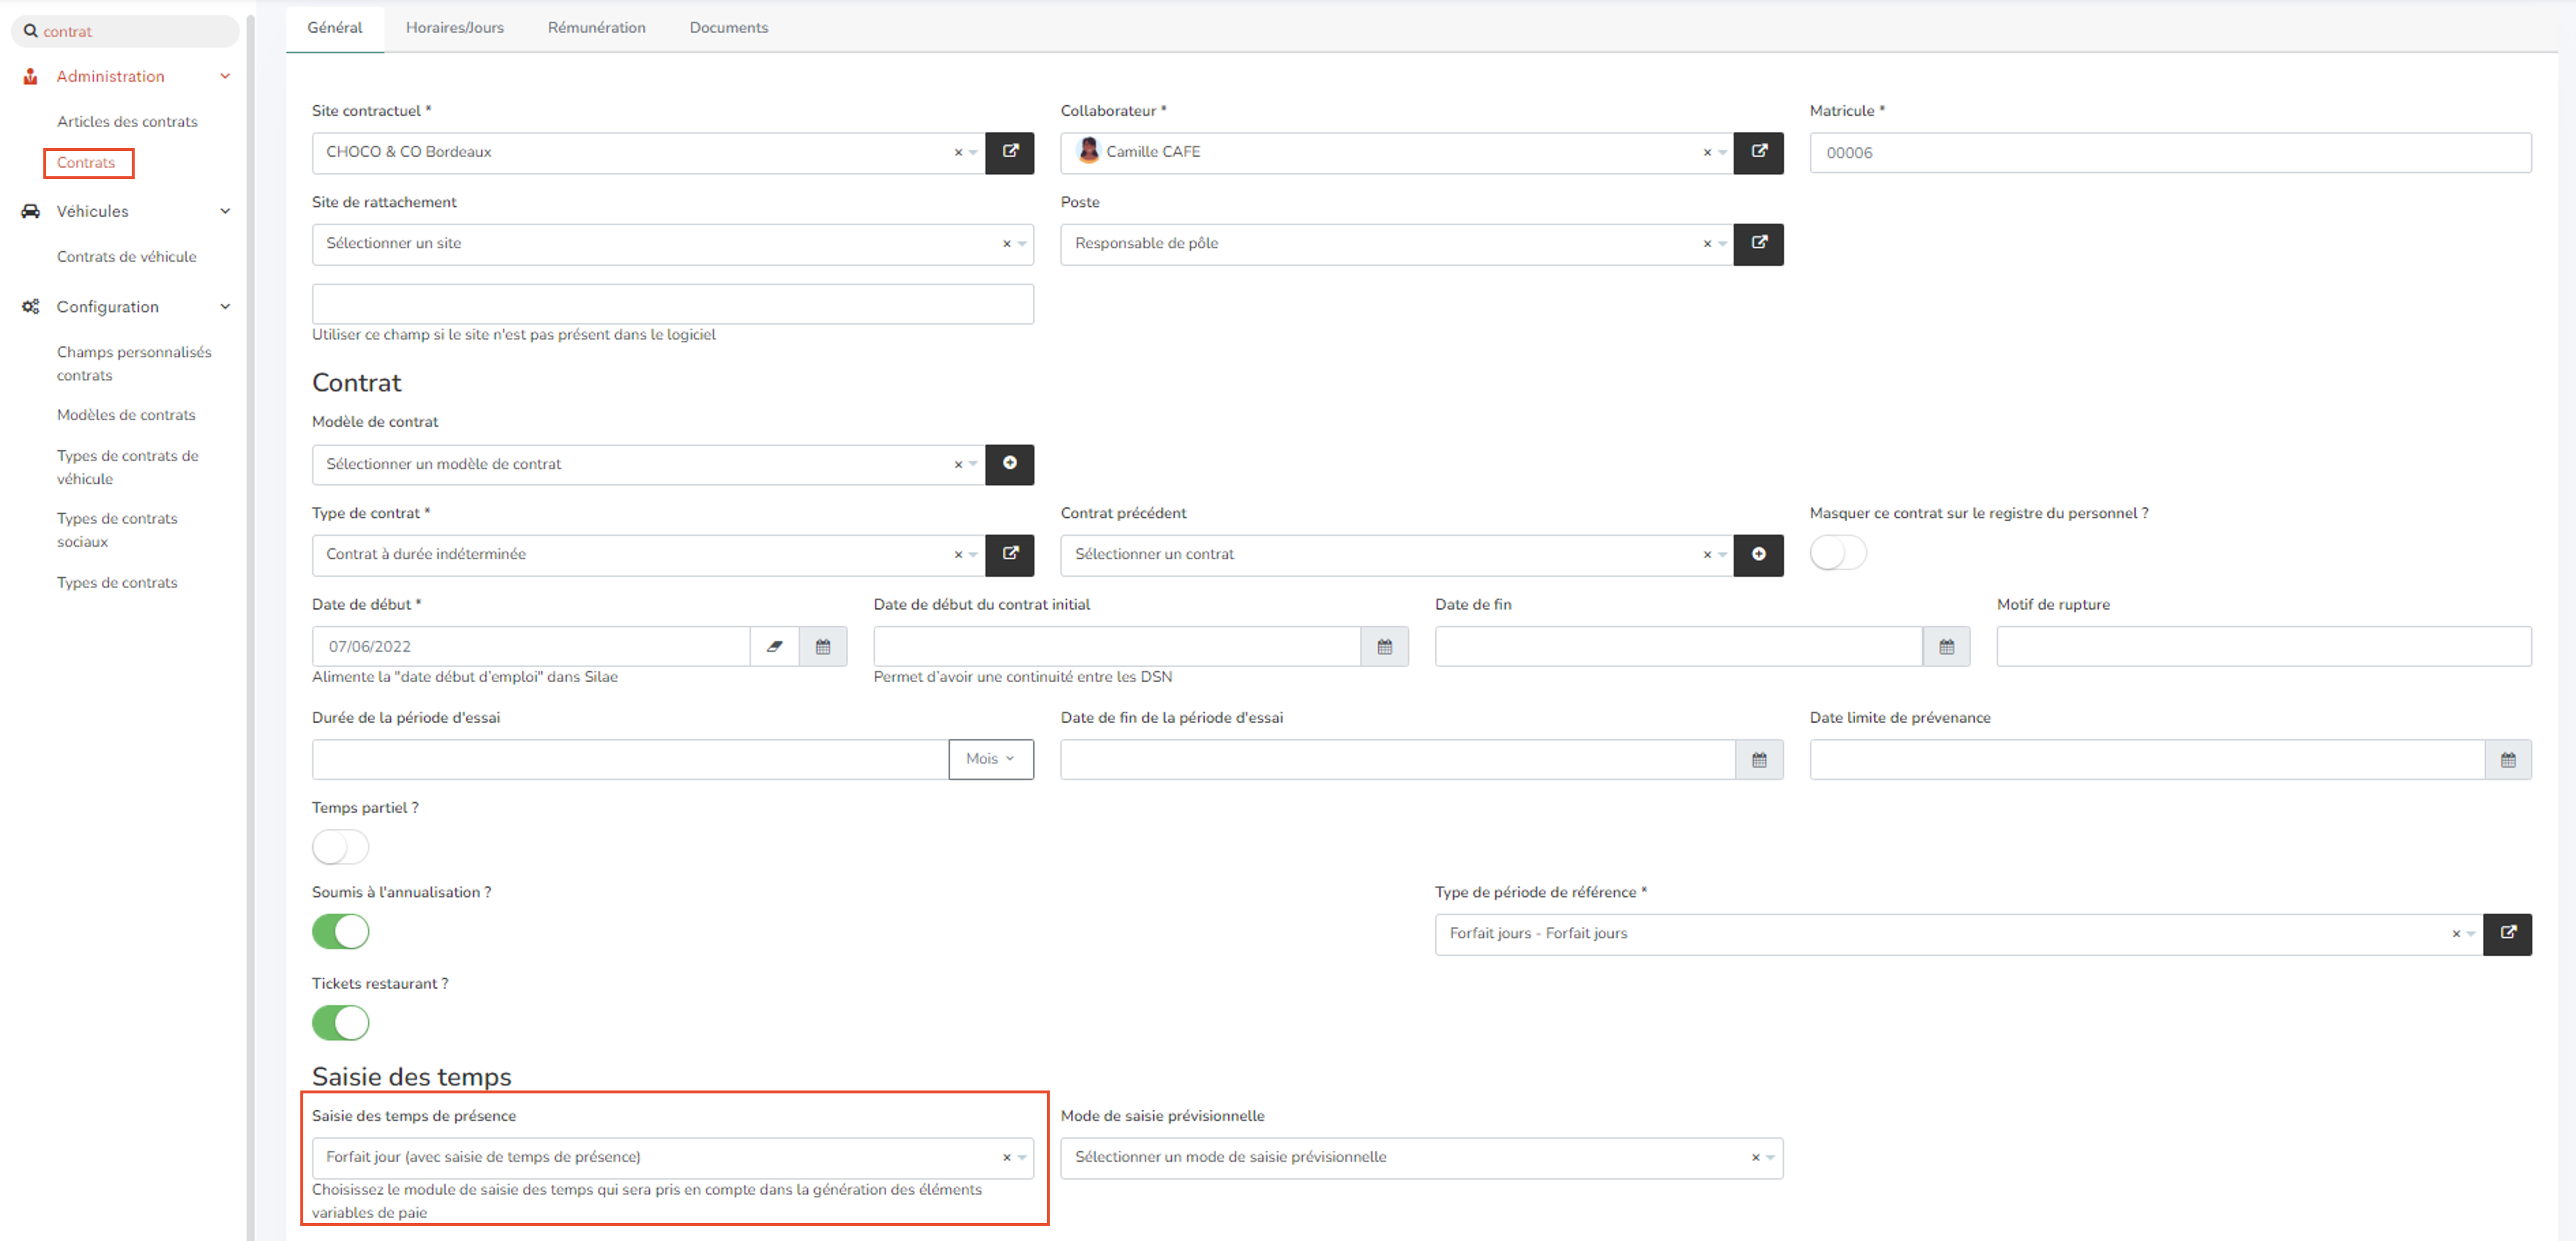2576x1241 pixels.
Task: Open Contrats de véhicule link
Action: [x=126, y=256]
